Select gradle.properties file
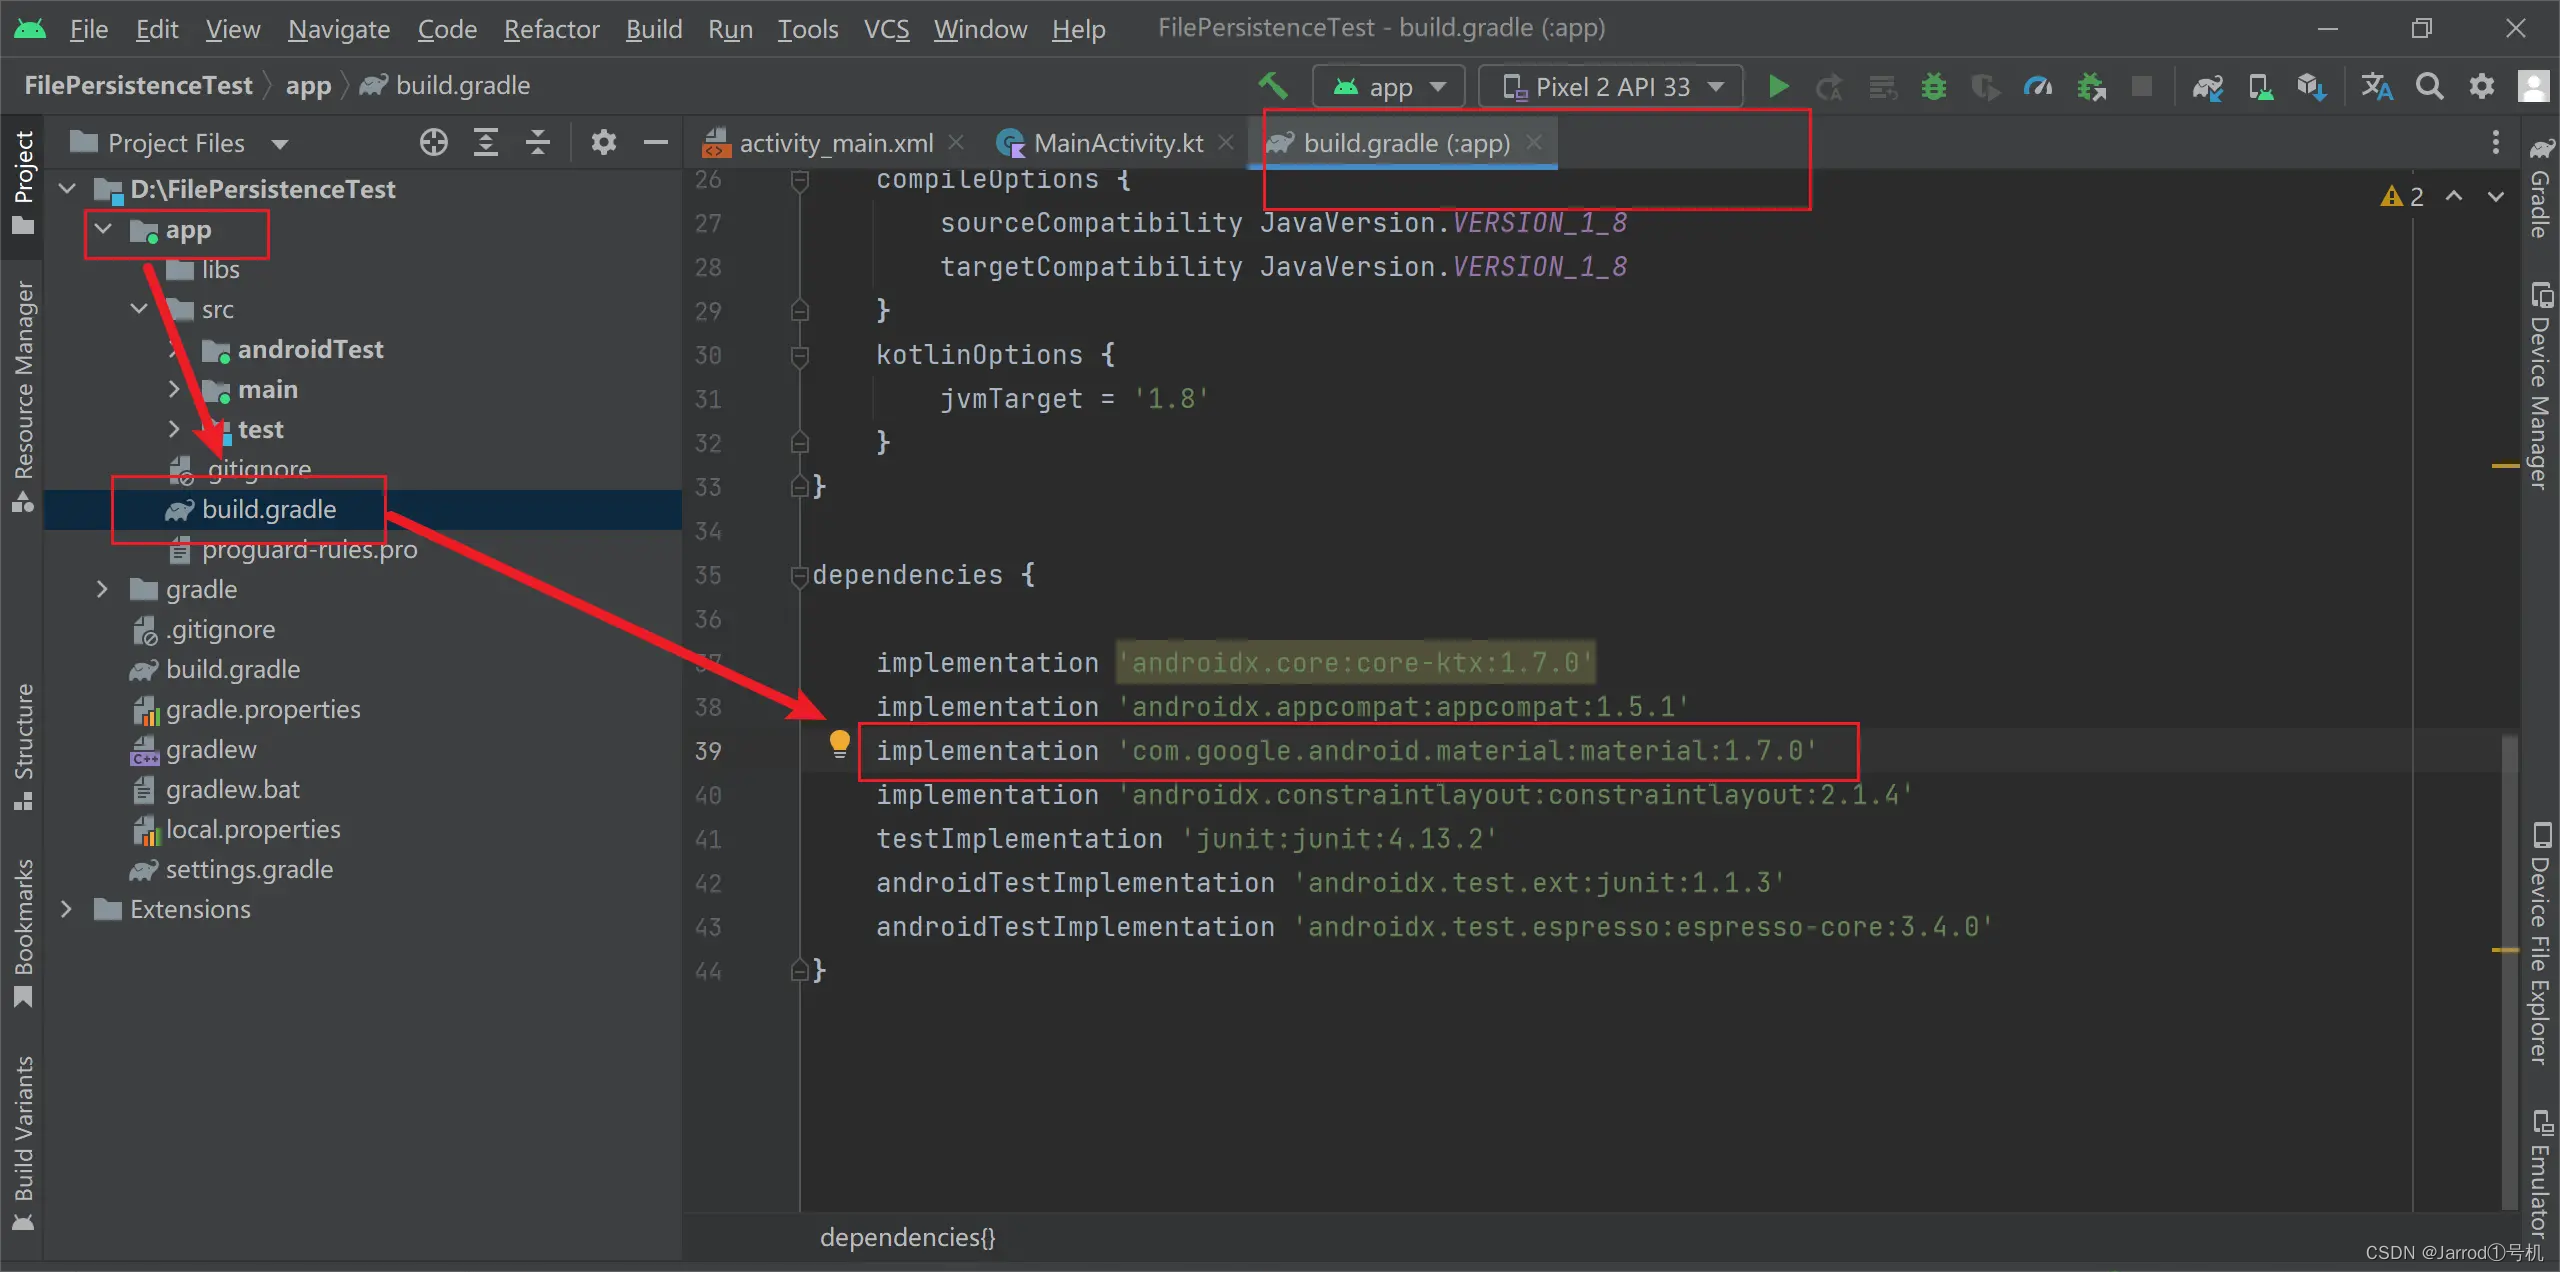This screenshot has height=1272, width=2560. tap(263, 709)
